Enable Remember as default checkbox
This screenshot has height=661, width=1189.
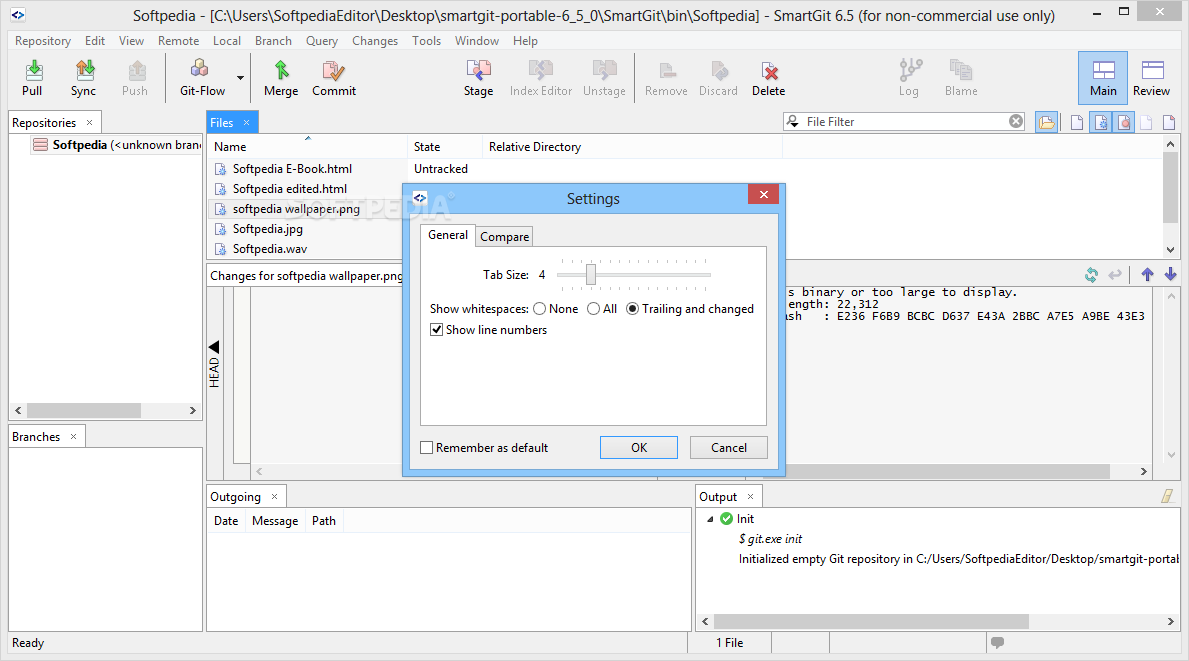pyautogui.click(x=427, y=448)
